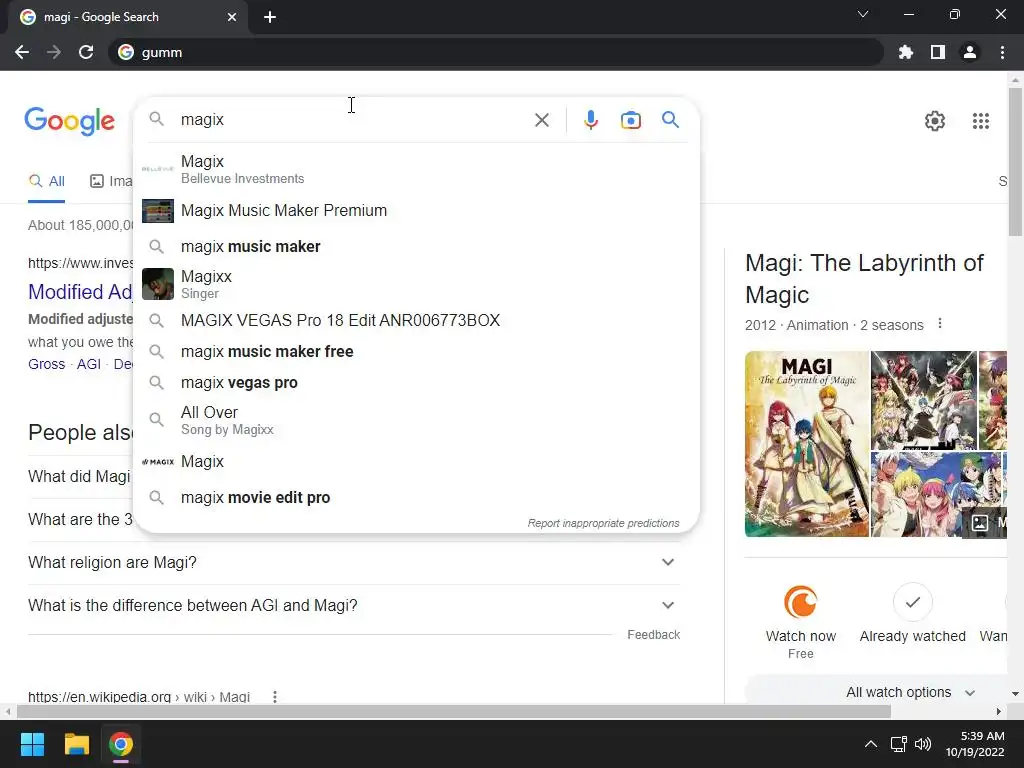Open the Gross sublink
This screenshot has width=1024, height=768.
point(46,364)
